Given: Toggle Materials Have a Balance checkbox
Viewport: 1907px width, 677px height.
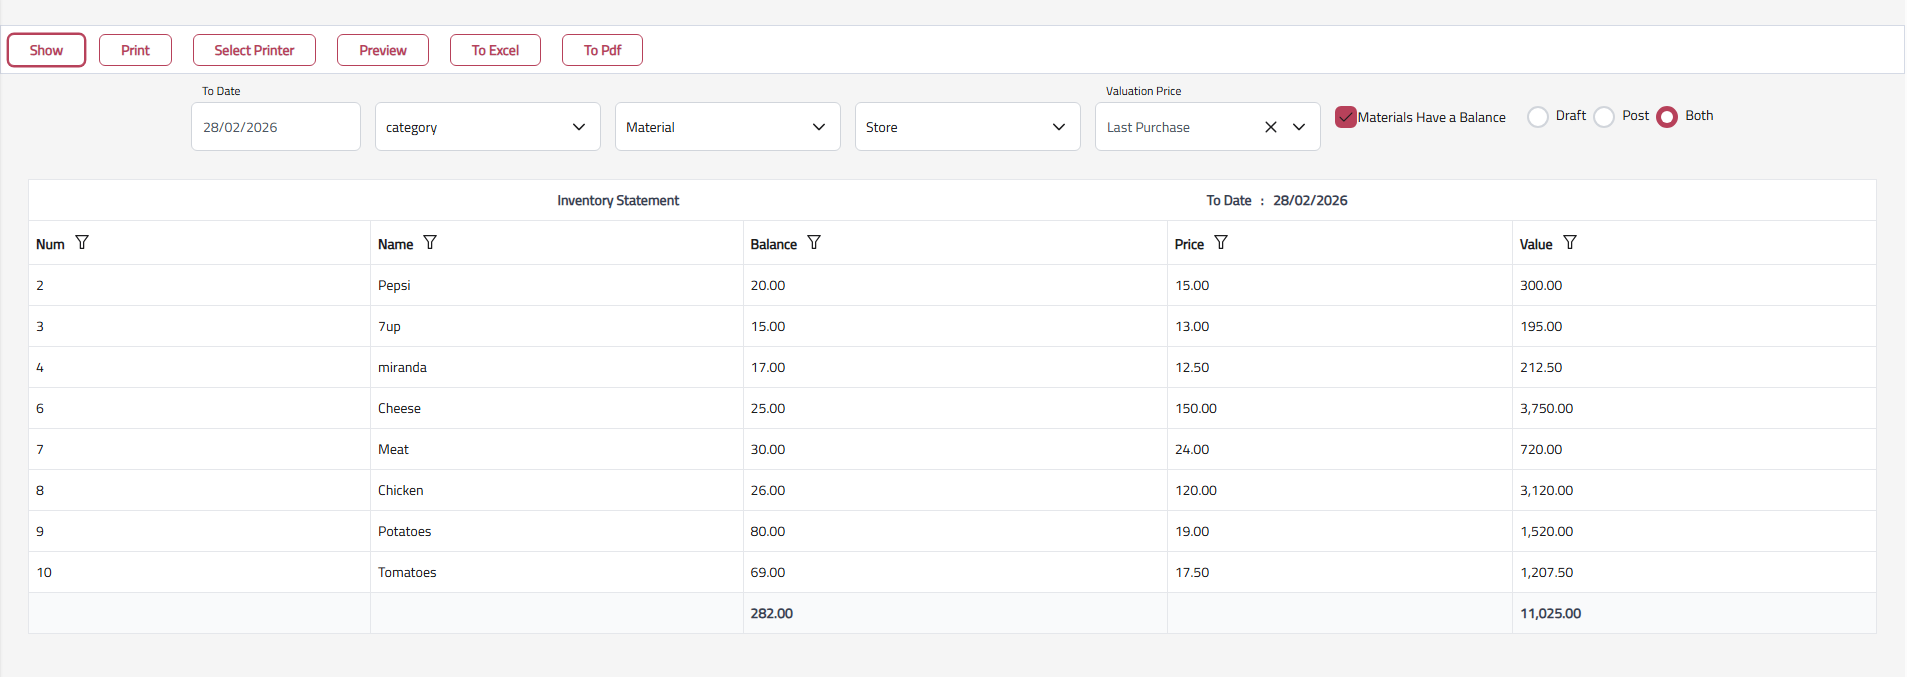Looking at the screenshot, I should tap(1346, 117).
